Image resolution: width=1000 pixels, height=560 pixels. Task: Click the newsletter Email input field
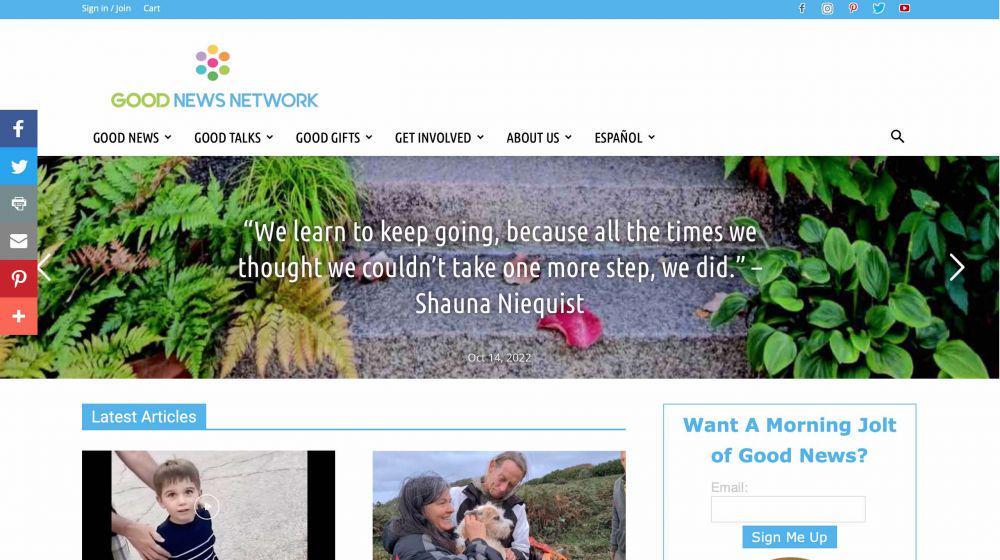788,509
